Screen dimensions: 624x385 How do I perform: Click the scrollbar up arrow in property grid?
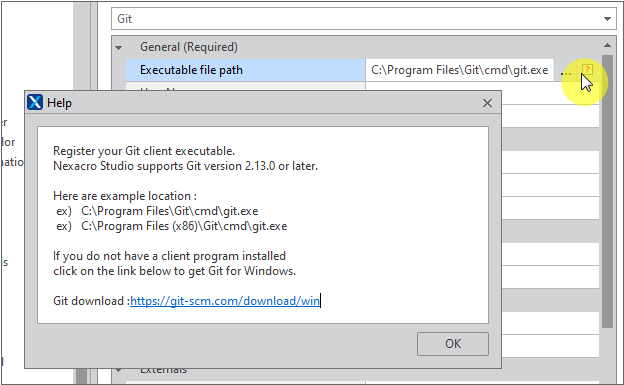(607, 46)
